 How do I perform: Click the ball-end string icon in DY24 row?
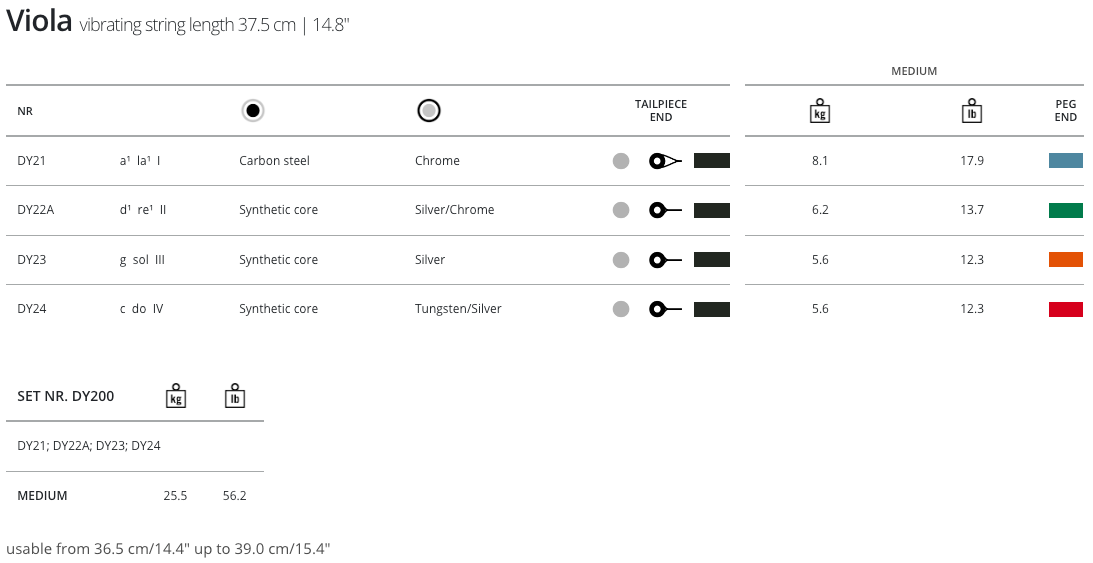[665, 309]
